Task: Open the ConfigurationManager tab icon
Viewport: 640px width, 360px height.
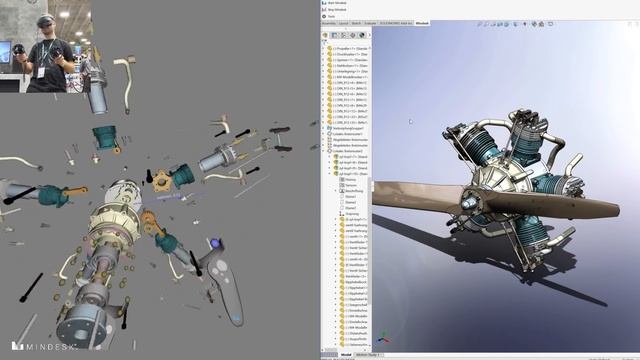Action: pos(343,35)
